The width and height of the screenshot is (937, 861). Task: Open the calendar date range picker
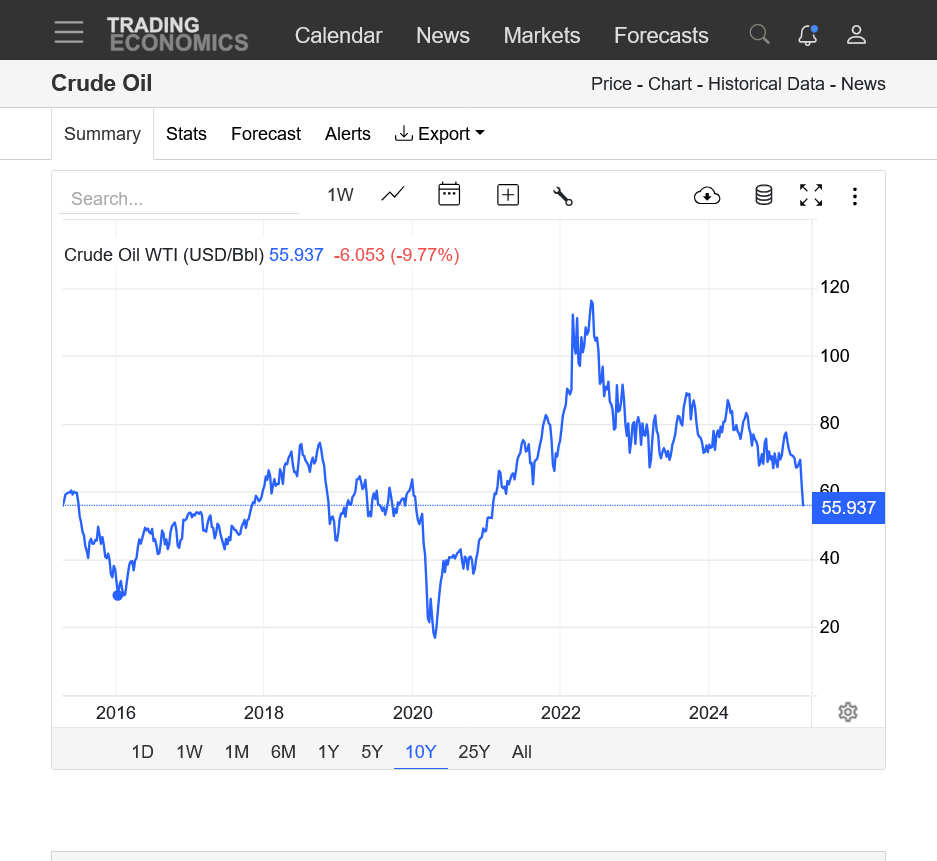point(449,194)
